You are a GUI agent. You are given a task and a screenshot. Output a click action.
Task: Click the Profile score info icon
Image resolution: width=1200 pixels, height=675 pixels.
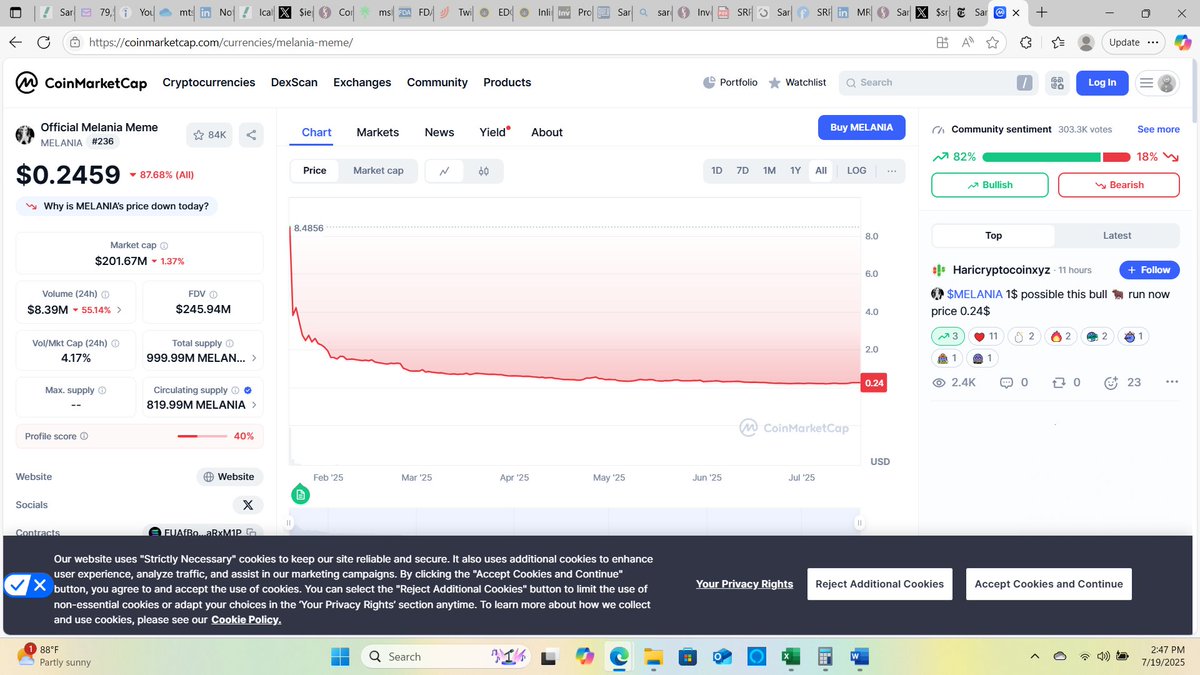(x=84, y=436)
